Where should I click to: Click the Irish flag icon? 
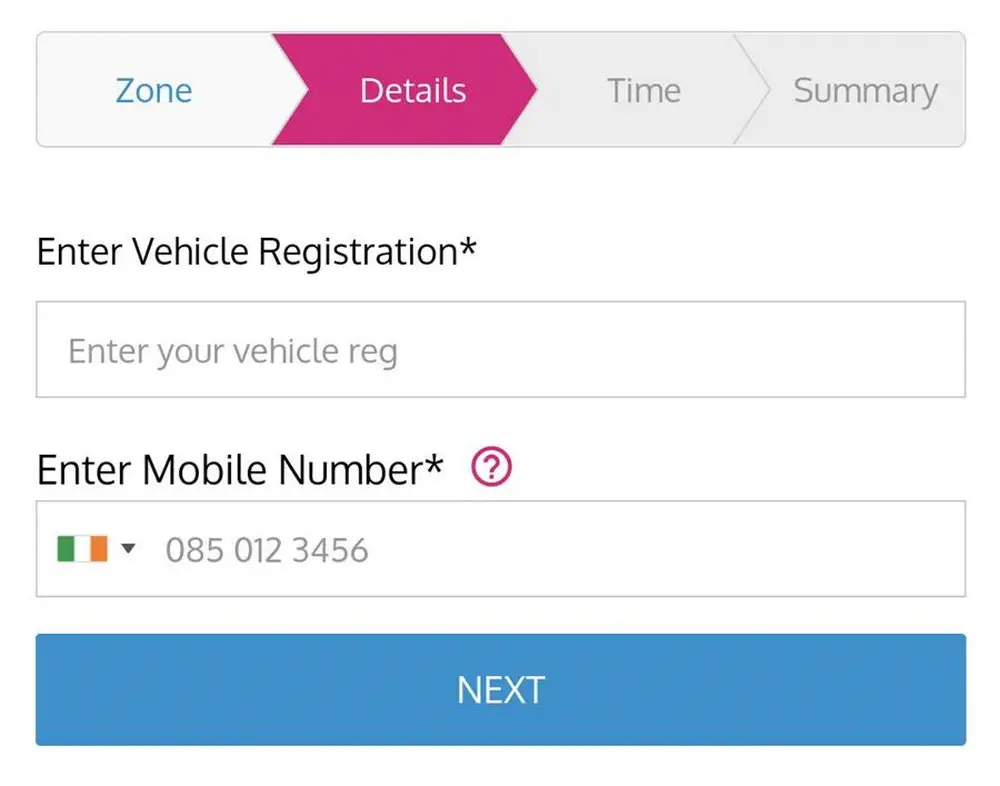click(x=82, y=549)
